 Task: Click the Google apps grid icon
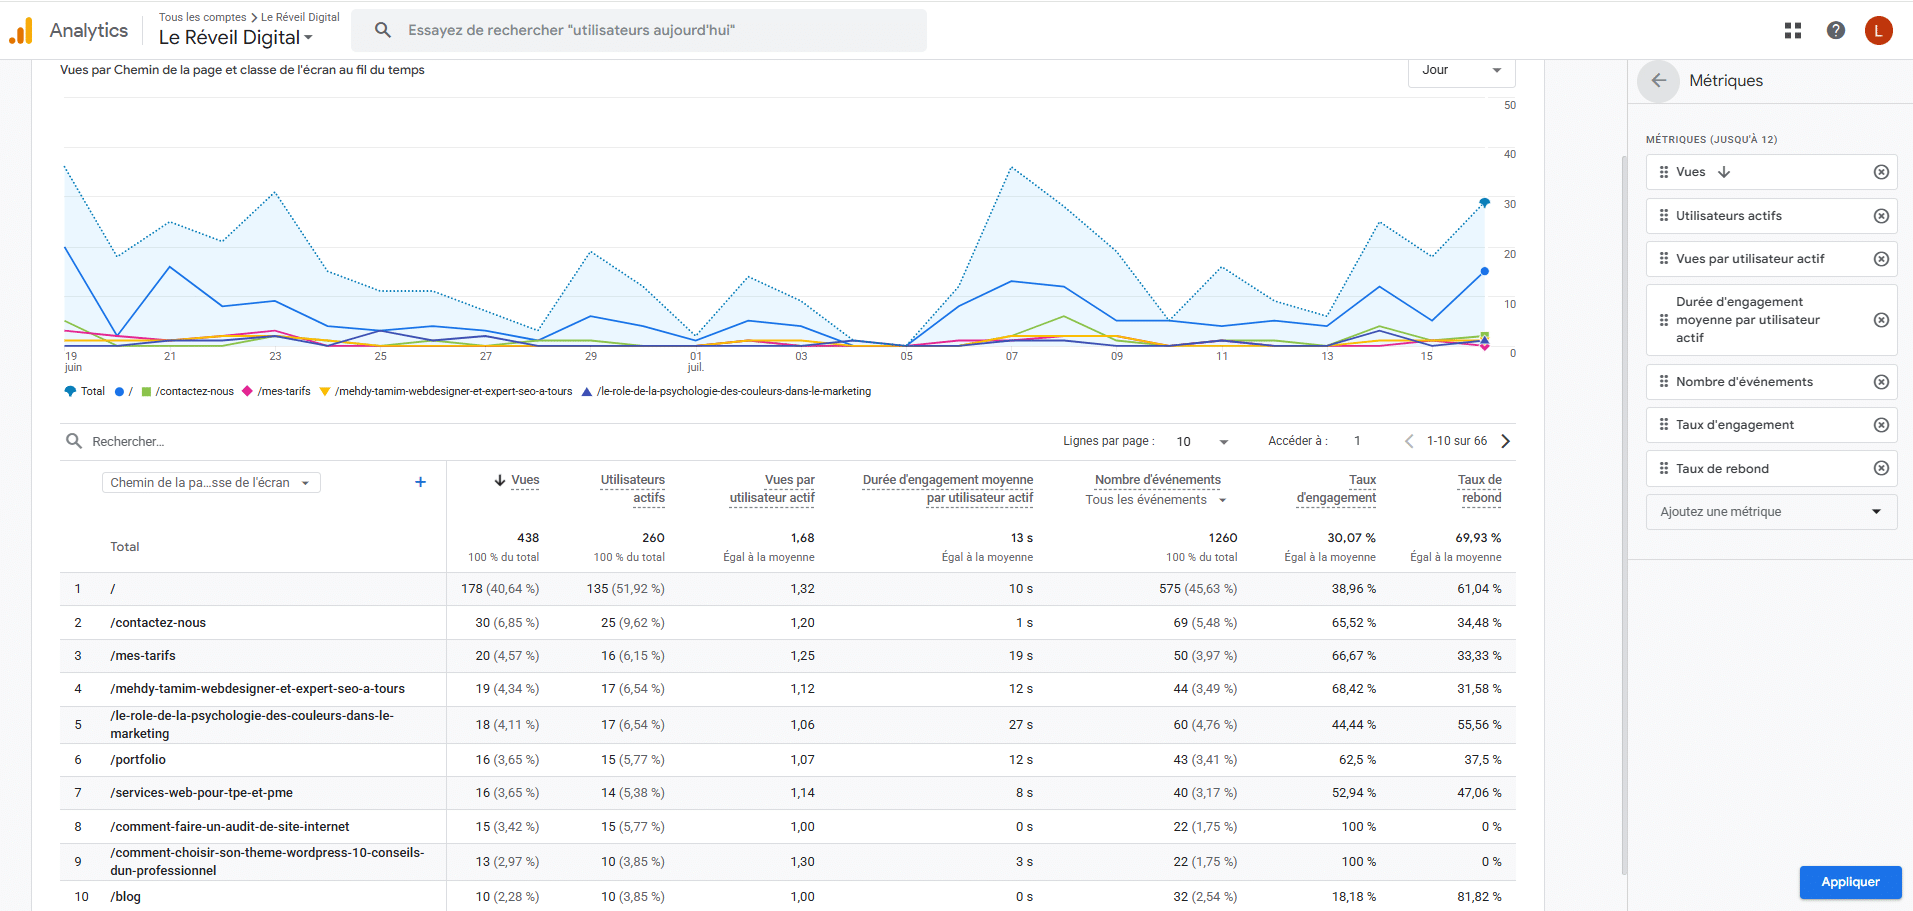(x=1793, y=31)
